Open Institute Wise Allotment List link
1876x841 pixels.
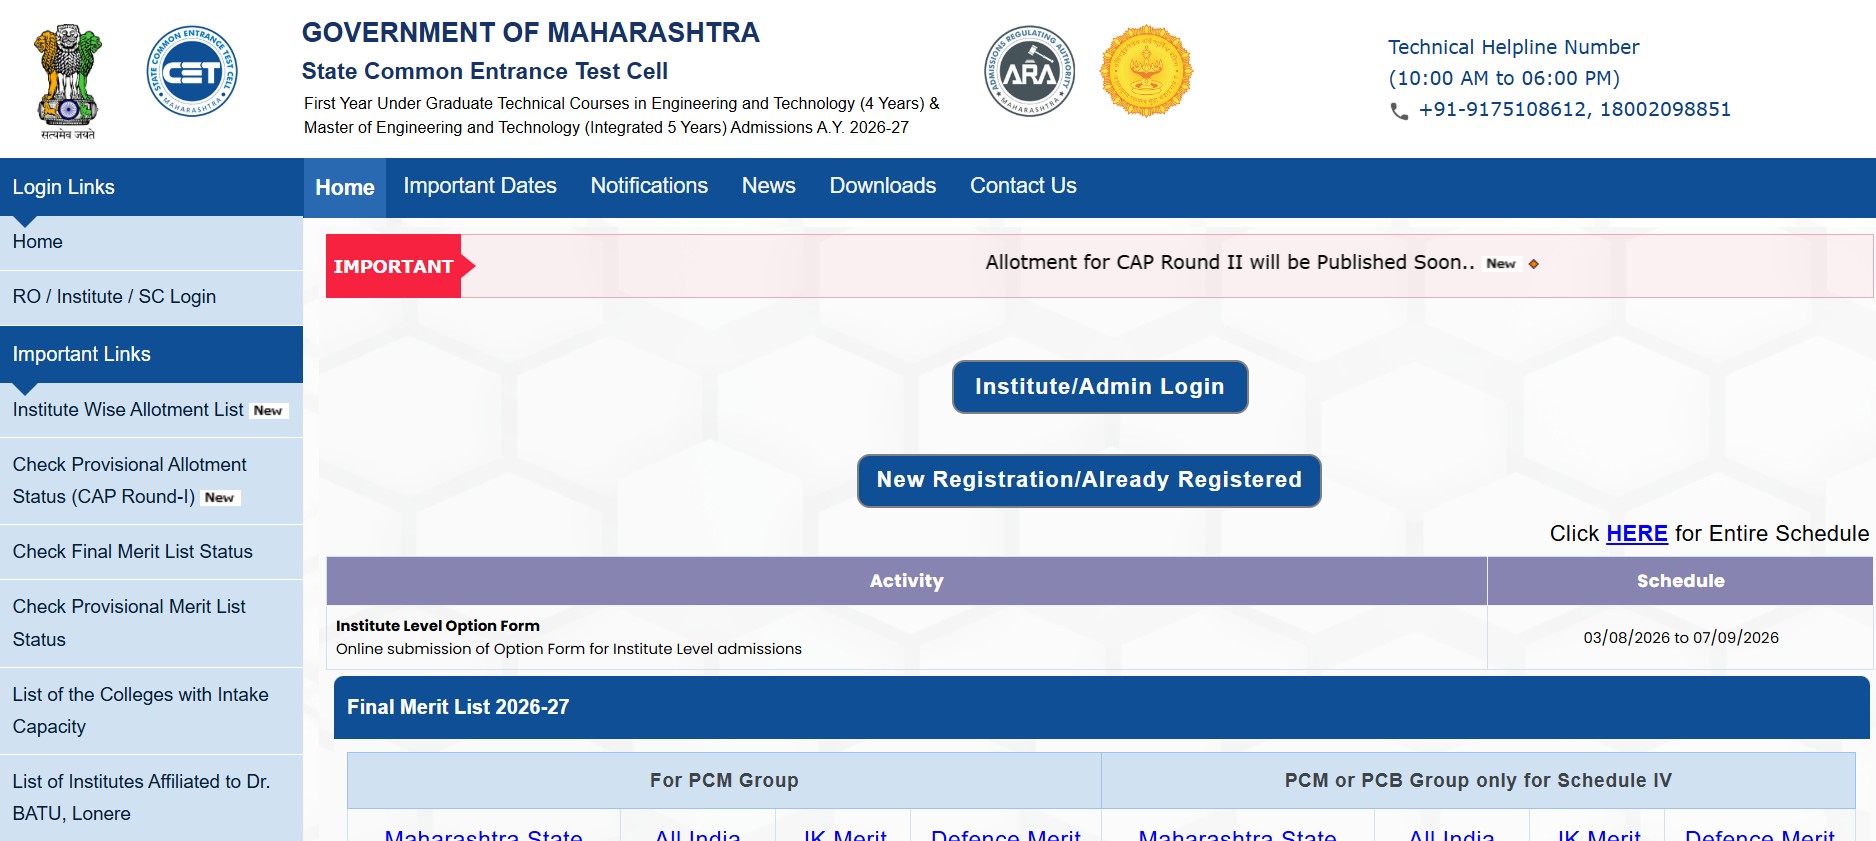pos(128,410)
